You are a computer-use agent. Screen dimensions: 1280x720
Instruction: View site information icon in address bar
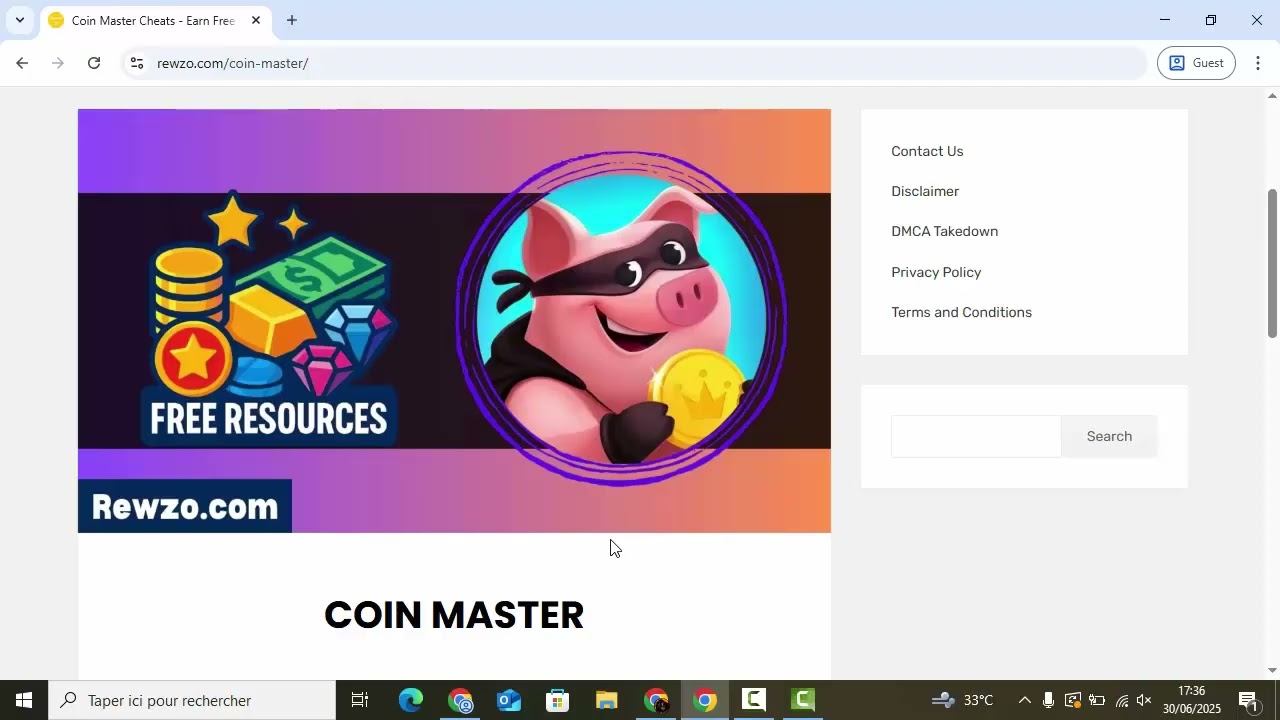tap(137, 63)
